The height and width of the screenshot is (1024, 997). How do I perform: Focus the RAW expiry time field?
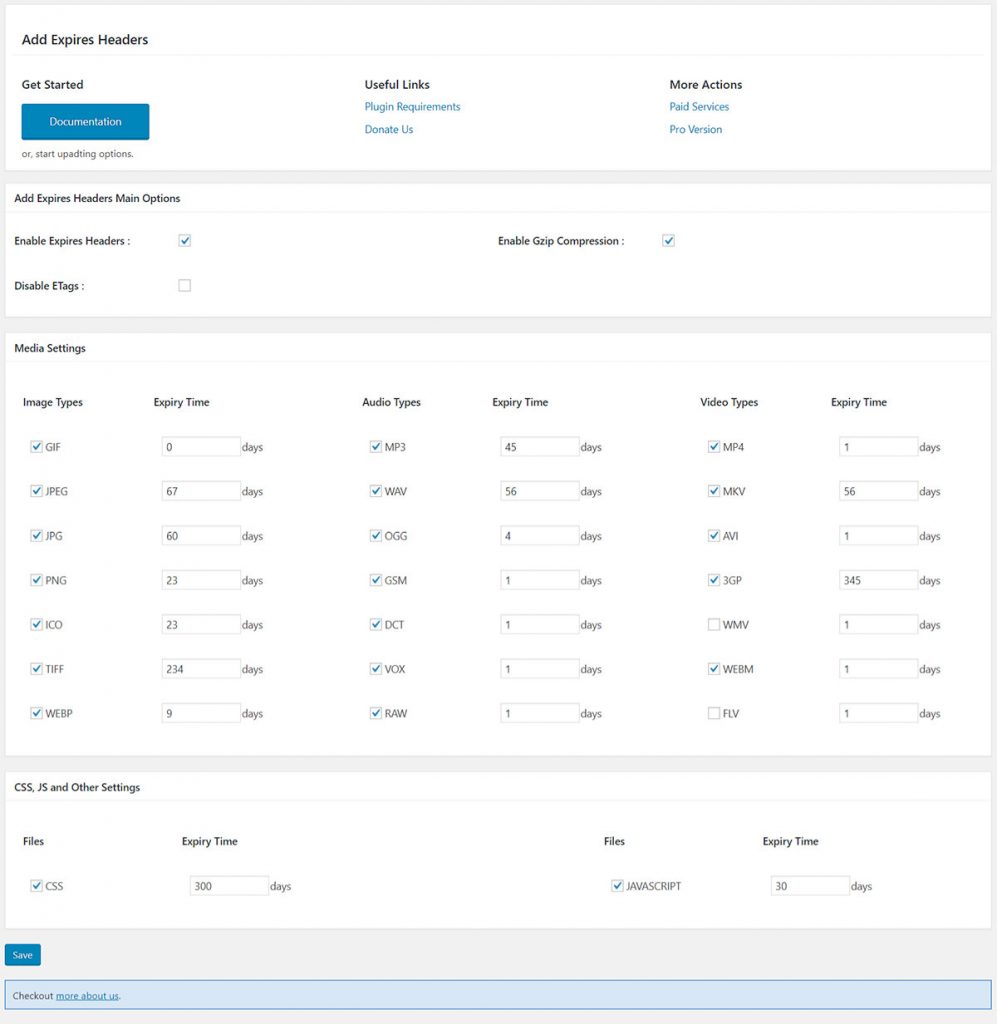tap(540, 713)
